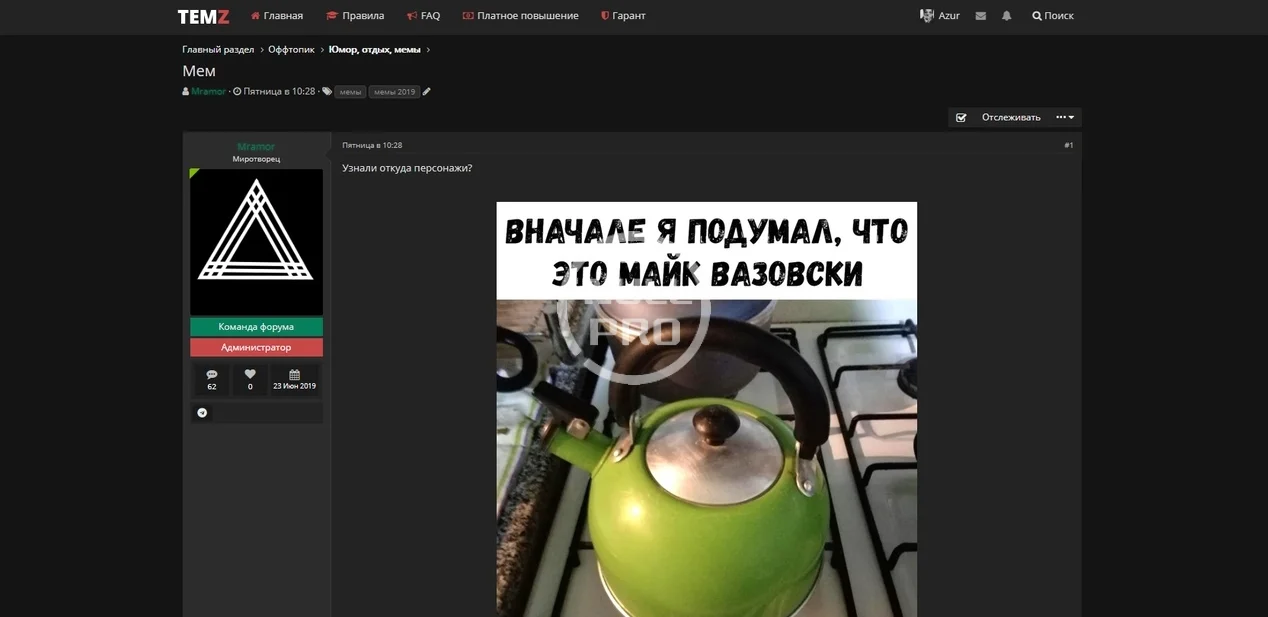Open the Главная home page

(x=277, y=16)
